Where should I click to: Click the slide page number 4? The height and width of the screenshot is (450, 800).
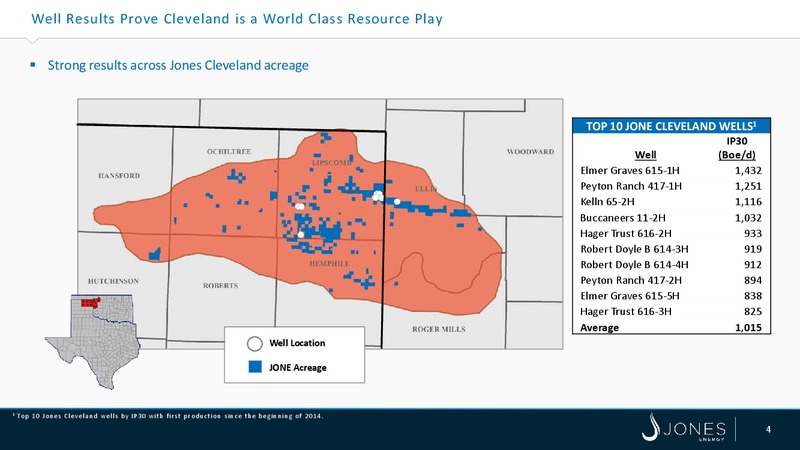(768, 430)
